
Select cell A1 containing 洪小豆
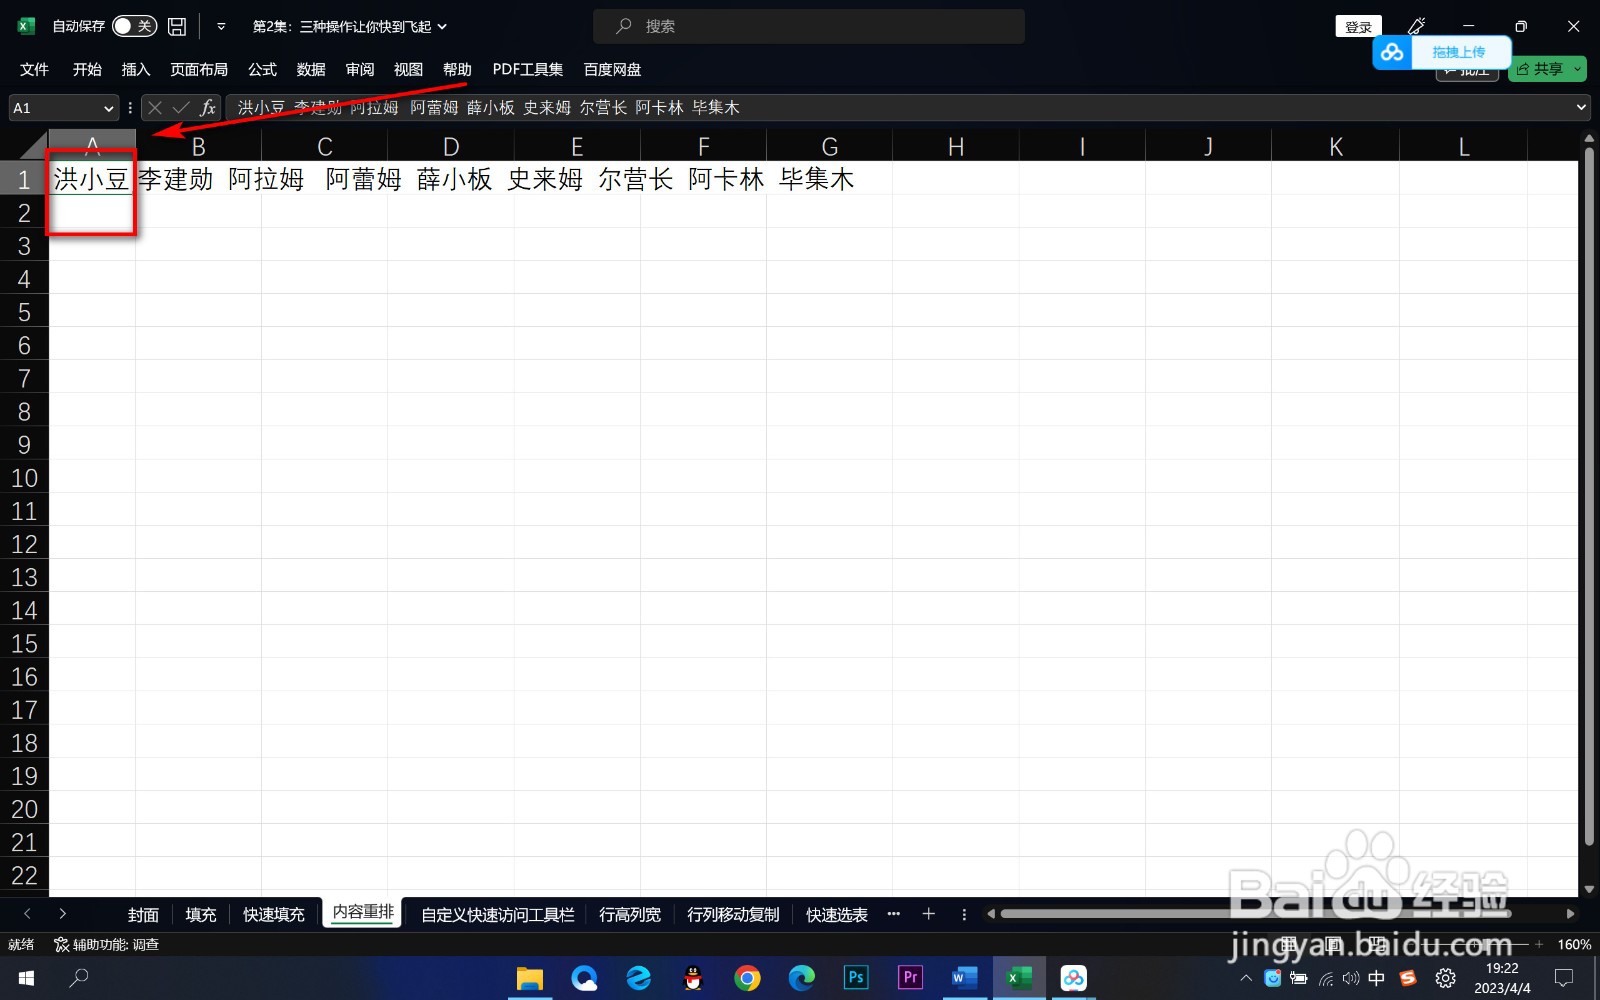[92, 179]
